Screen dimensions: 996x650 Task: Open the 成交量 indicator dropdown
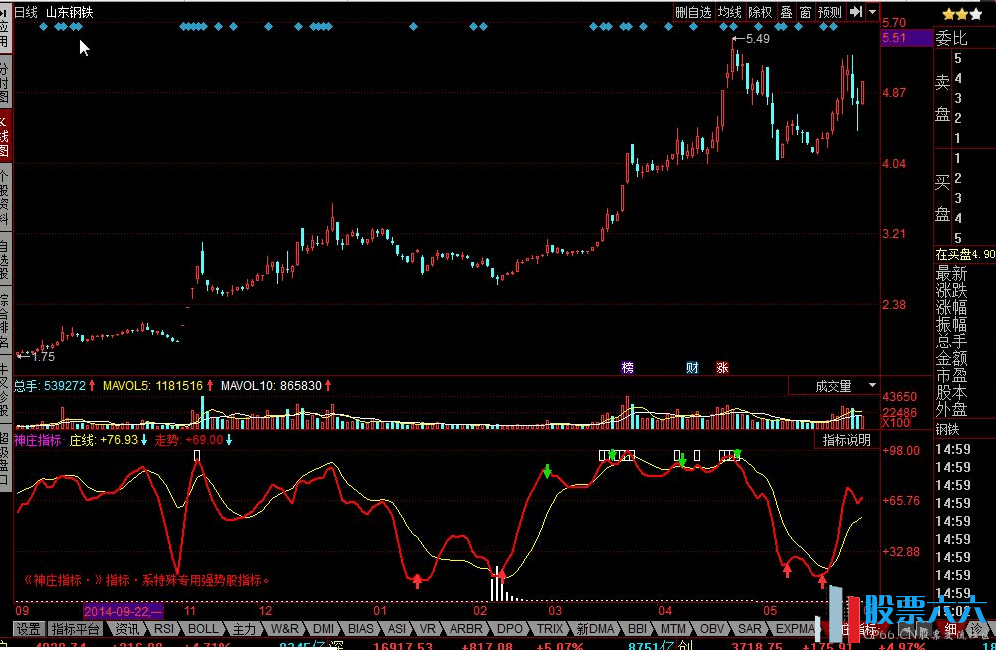point(833,385)
